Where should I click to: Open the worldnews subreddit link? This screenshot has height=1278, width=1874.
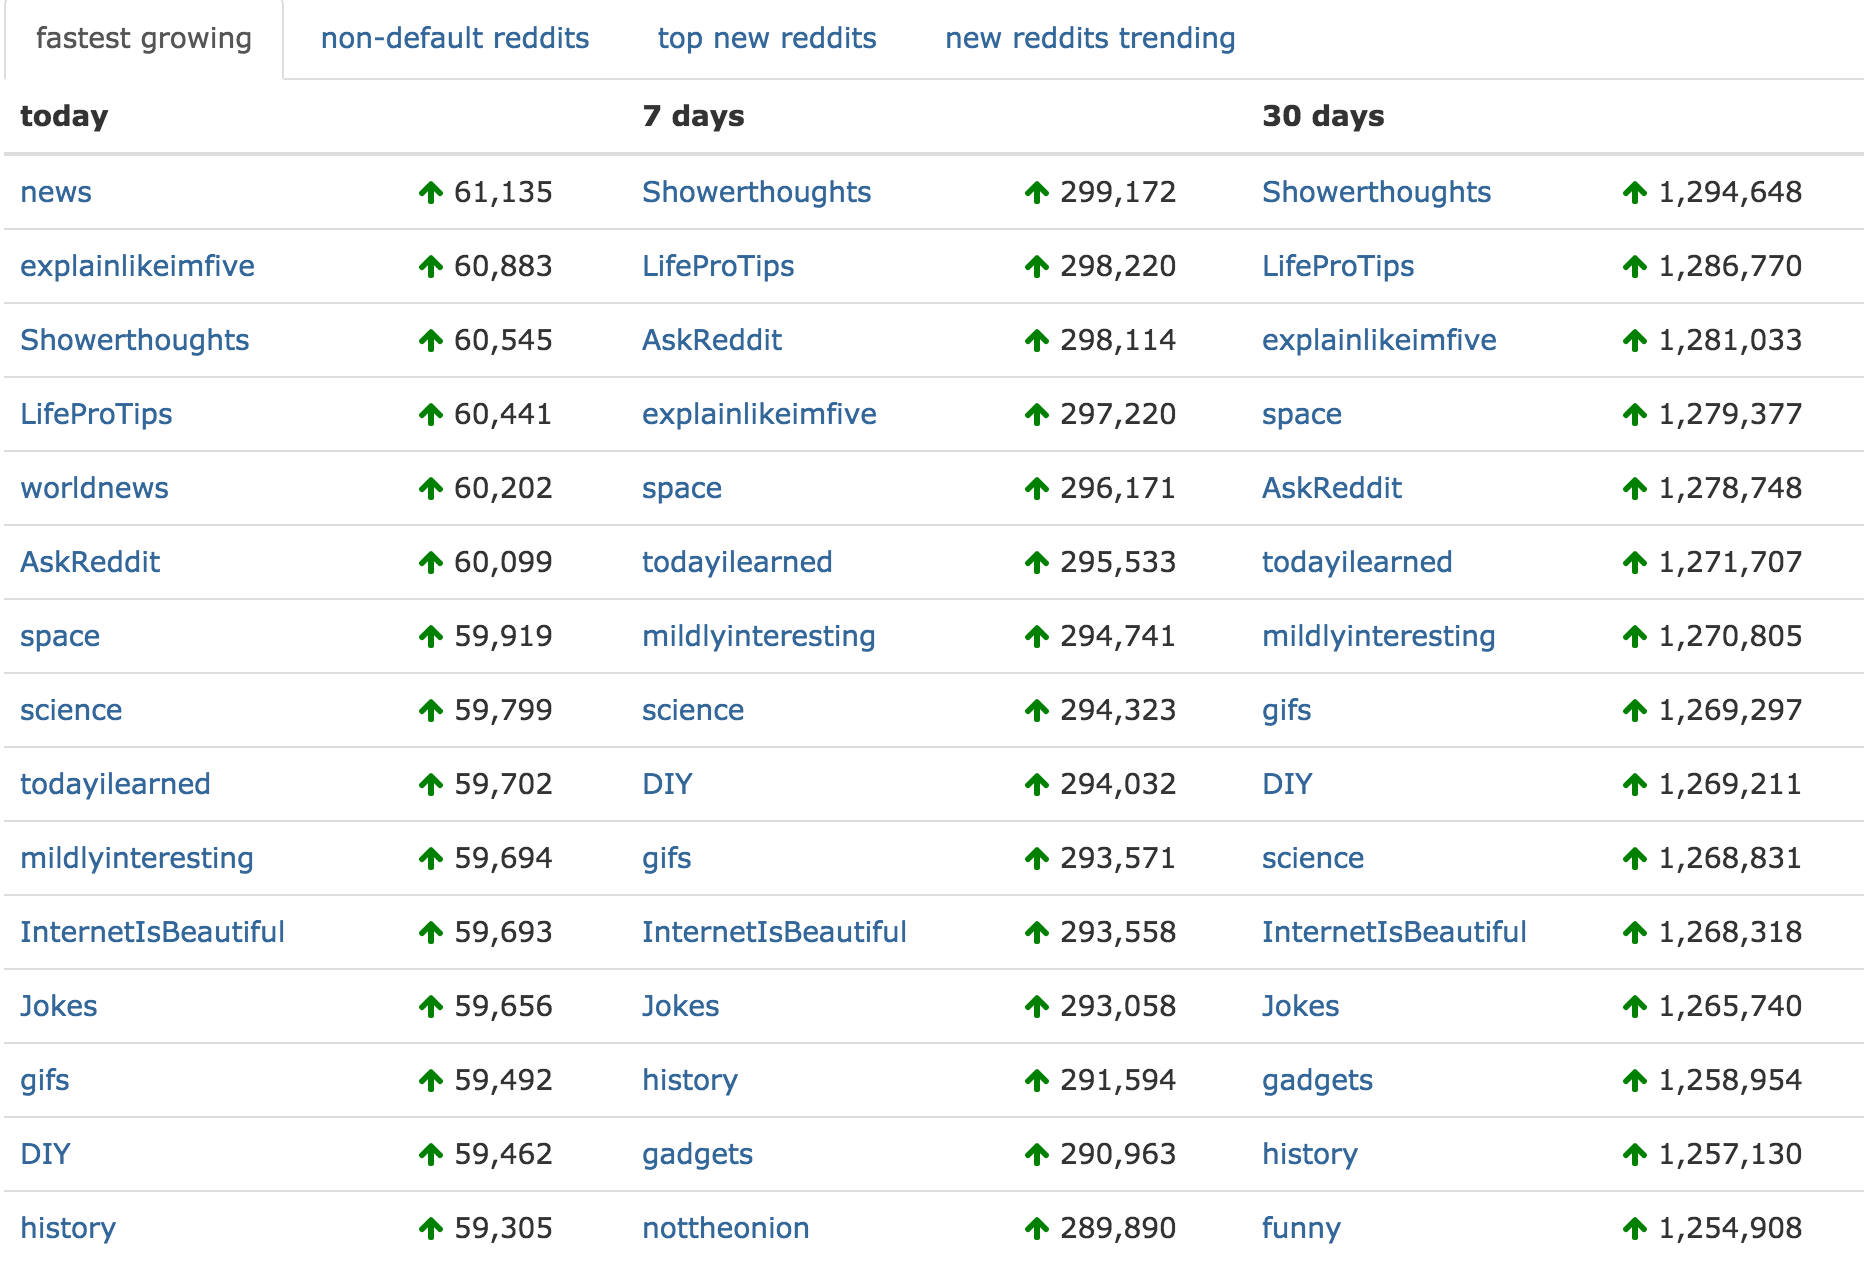tap(94, 488)
